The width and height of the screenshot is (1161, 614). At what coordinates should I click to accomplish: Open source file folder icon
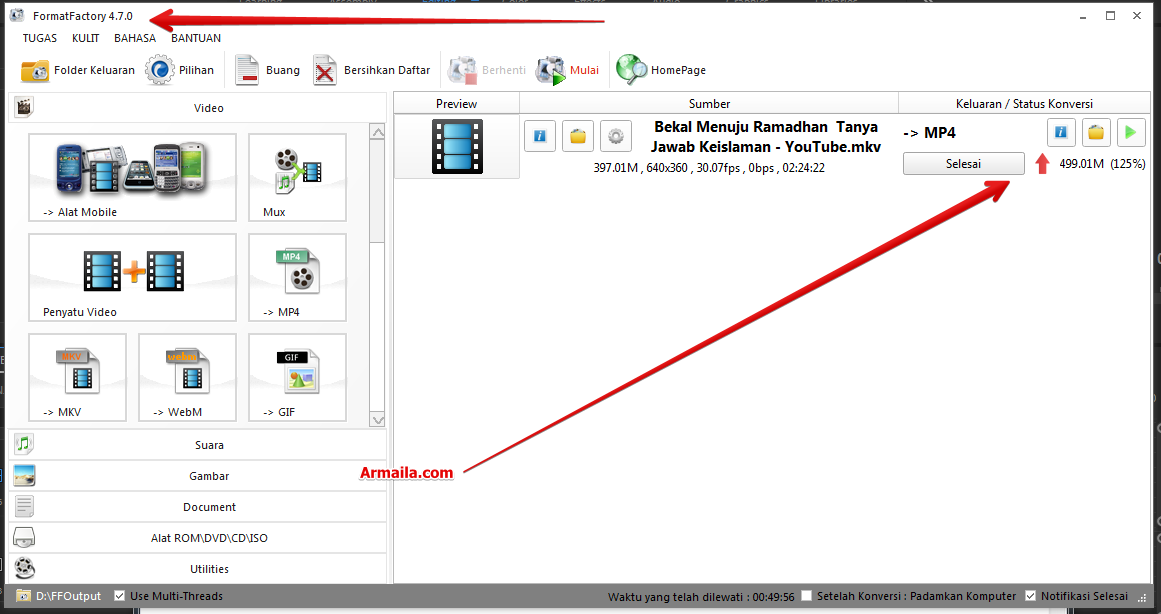click(578, 136)
